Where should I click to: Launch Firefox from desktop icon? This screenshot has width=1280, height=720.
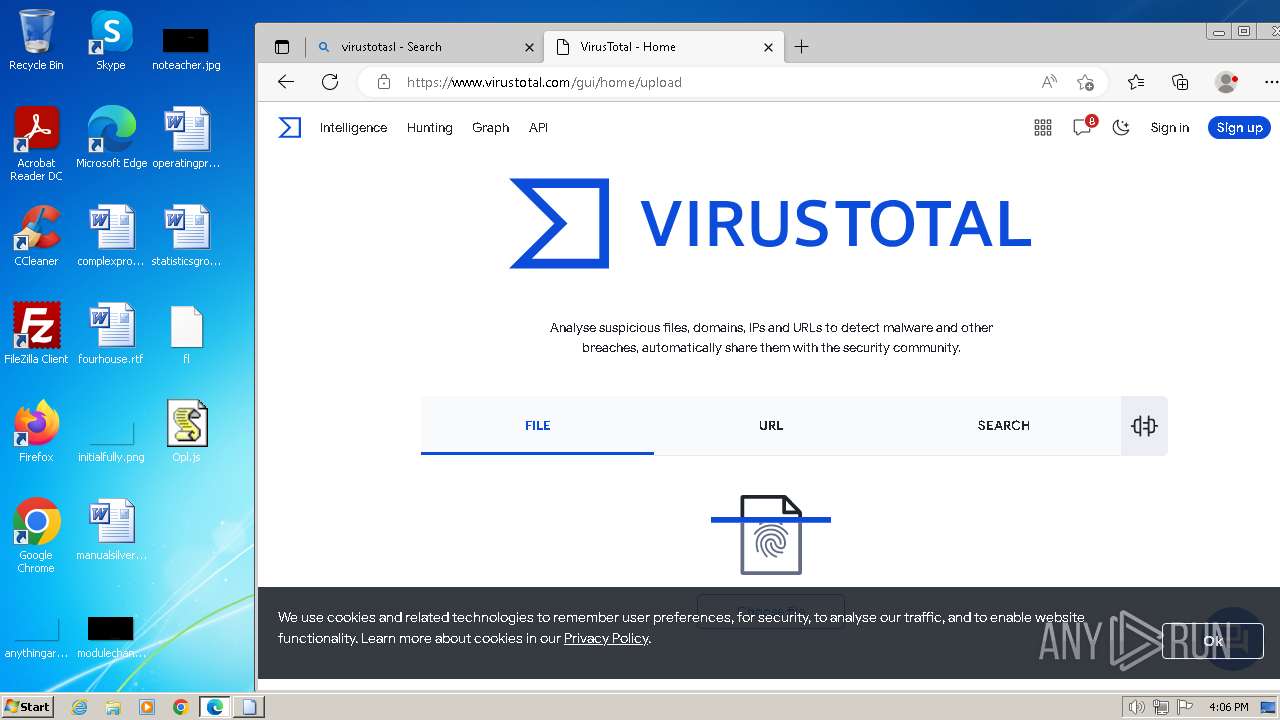point(36,432)
